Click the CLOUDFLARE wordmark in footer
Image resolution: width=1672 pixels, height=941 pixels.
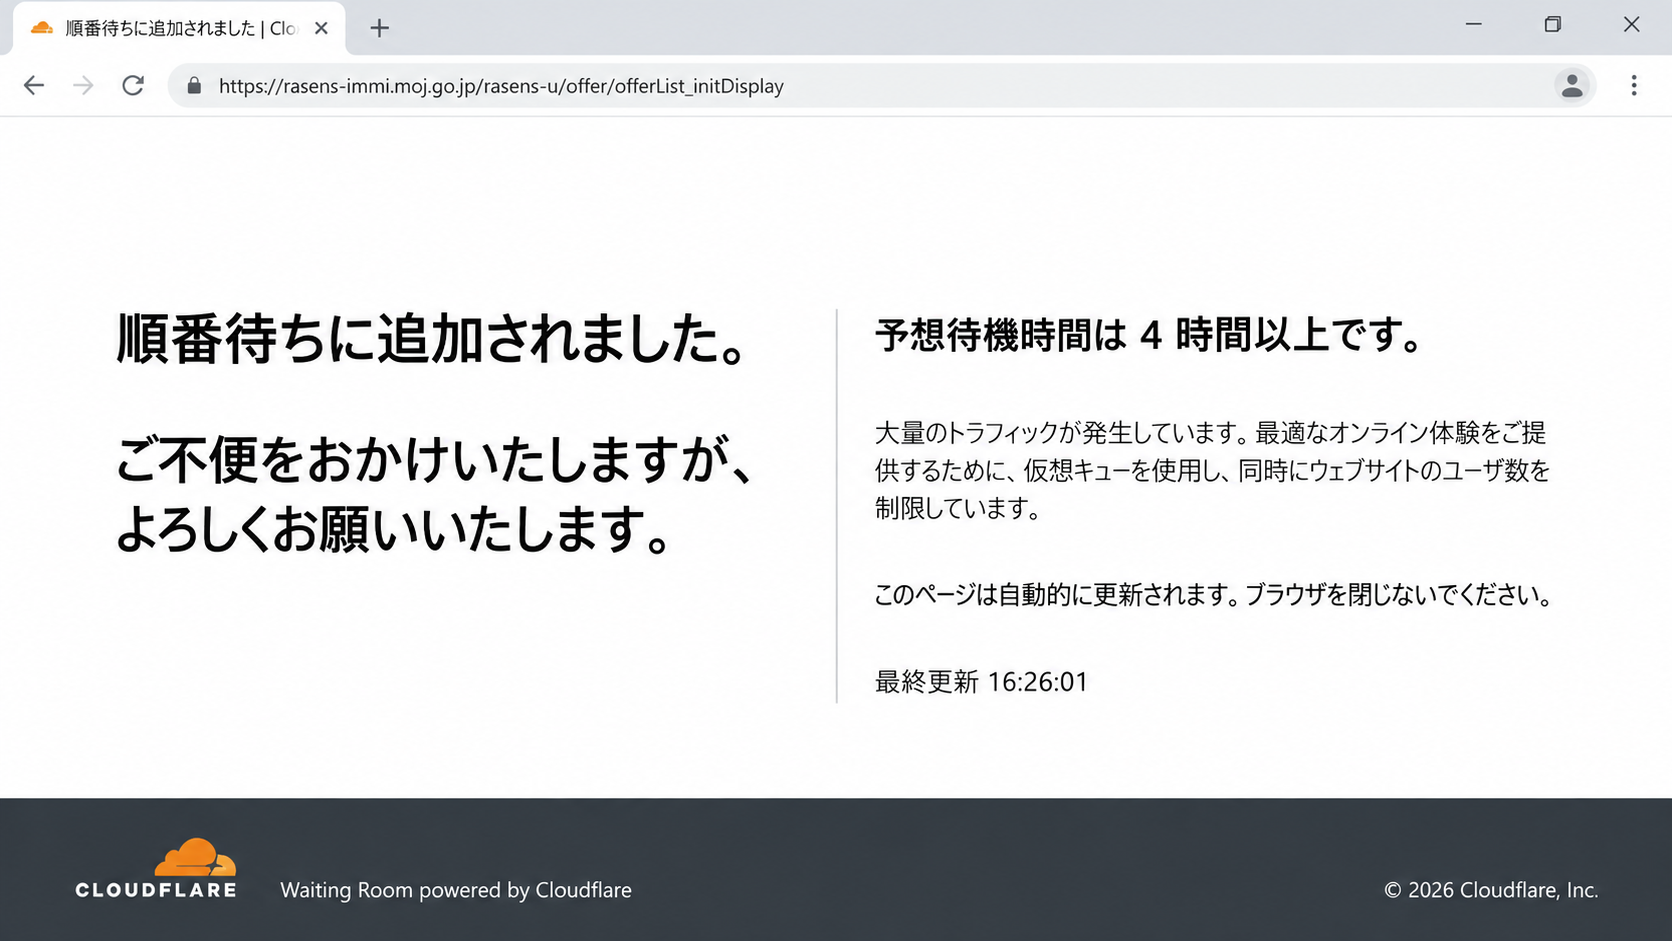click(x=156, y=890)
